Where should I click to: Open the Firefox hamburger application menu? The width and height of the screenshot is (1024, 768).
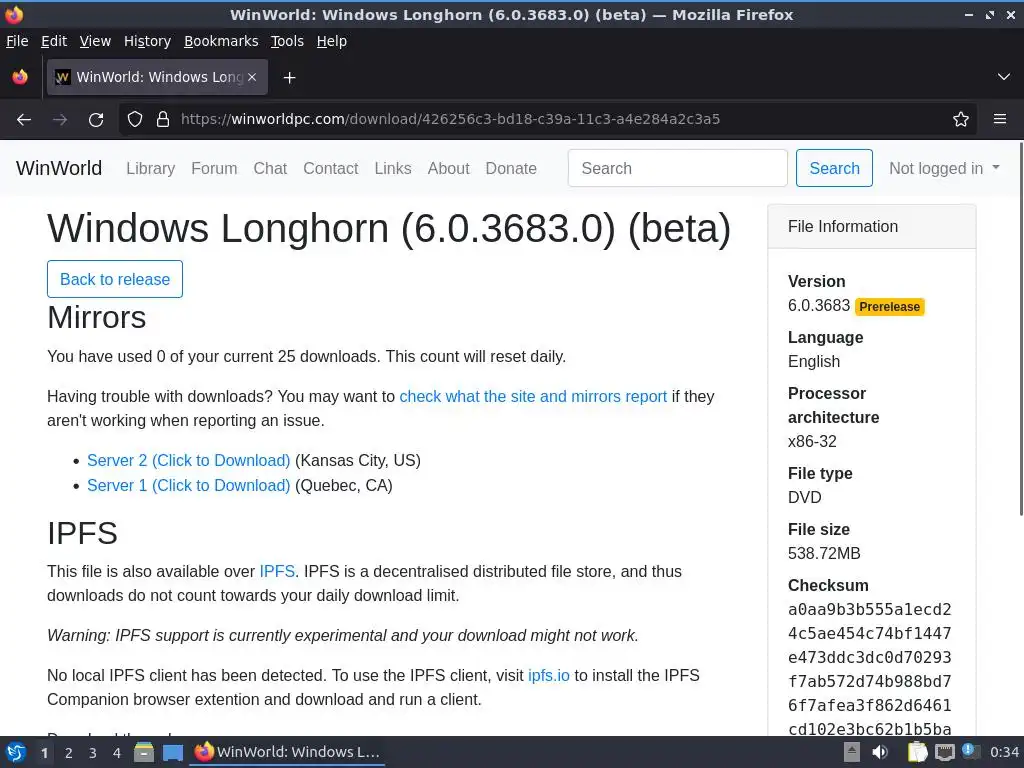pyautogui.click(x=999, y=120)
